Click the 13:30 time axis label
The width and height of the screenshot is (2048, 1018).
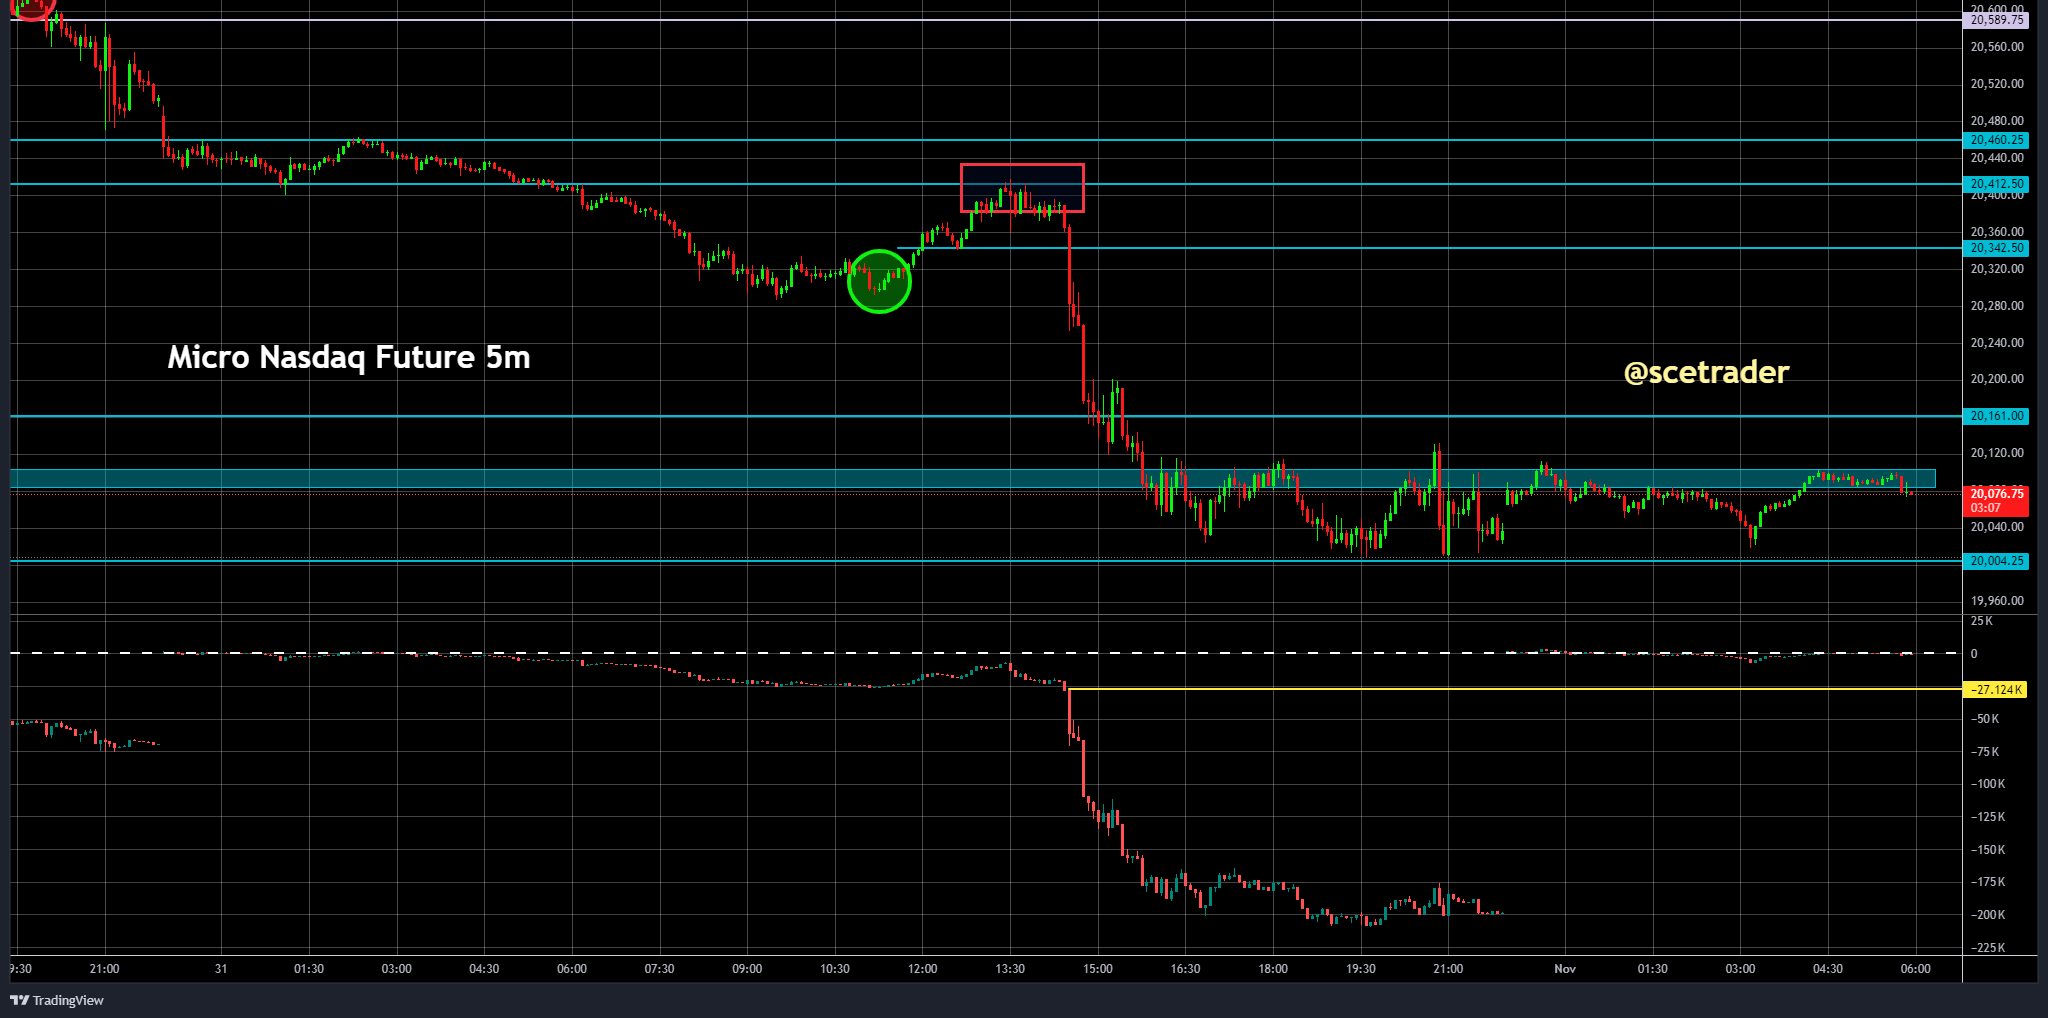point(1010,969)
